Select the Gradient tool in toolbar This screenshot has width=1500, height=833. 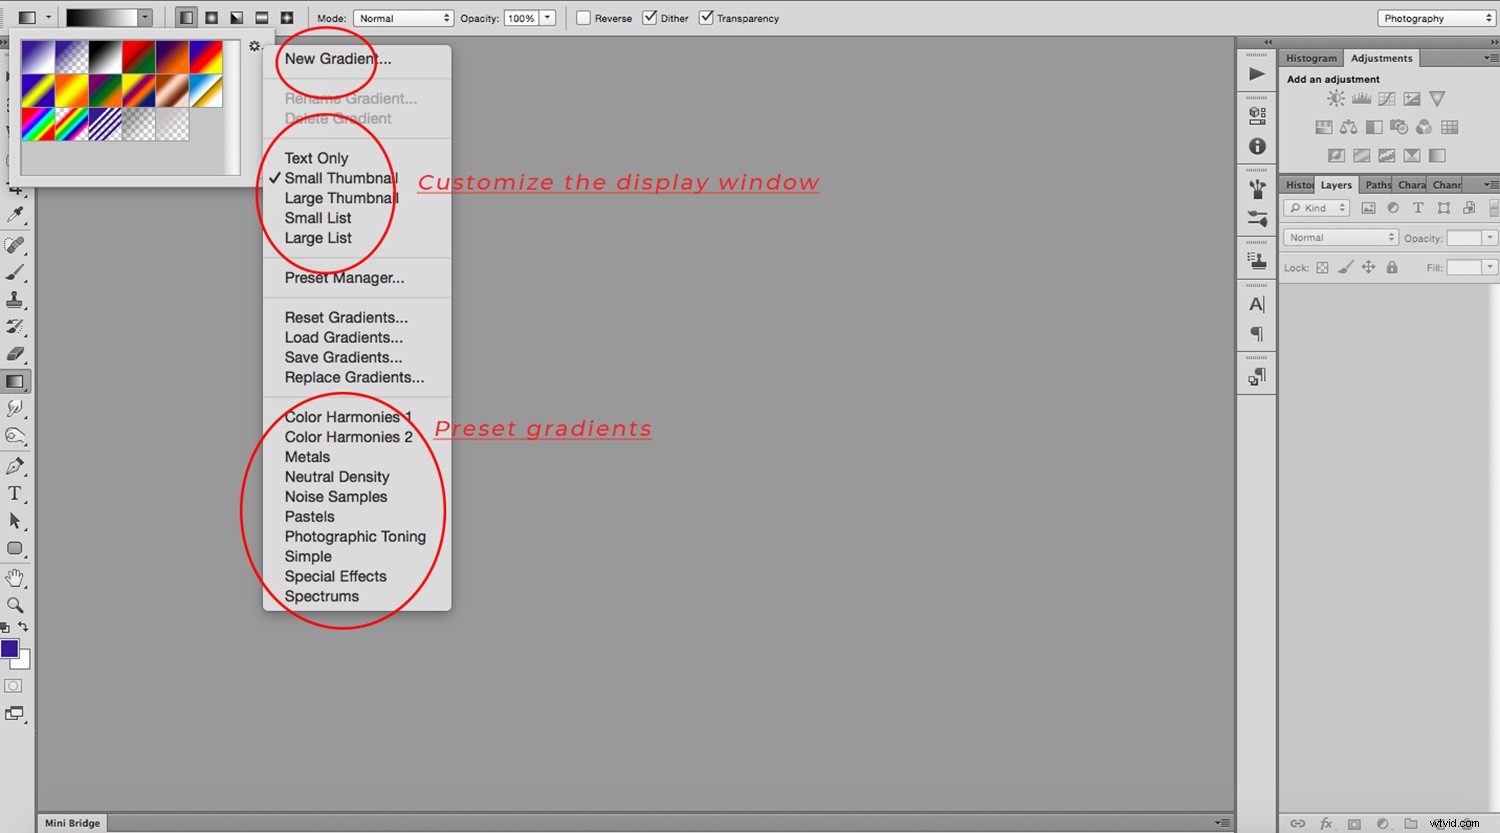tap(15, 381)
